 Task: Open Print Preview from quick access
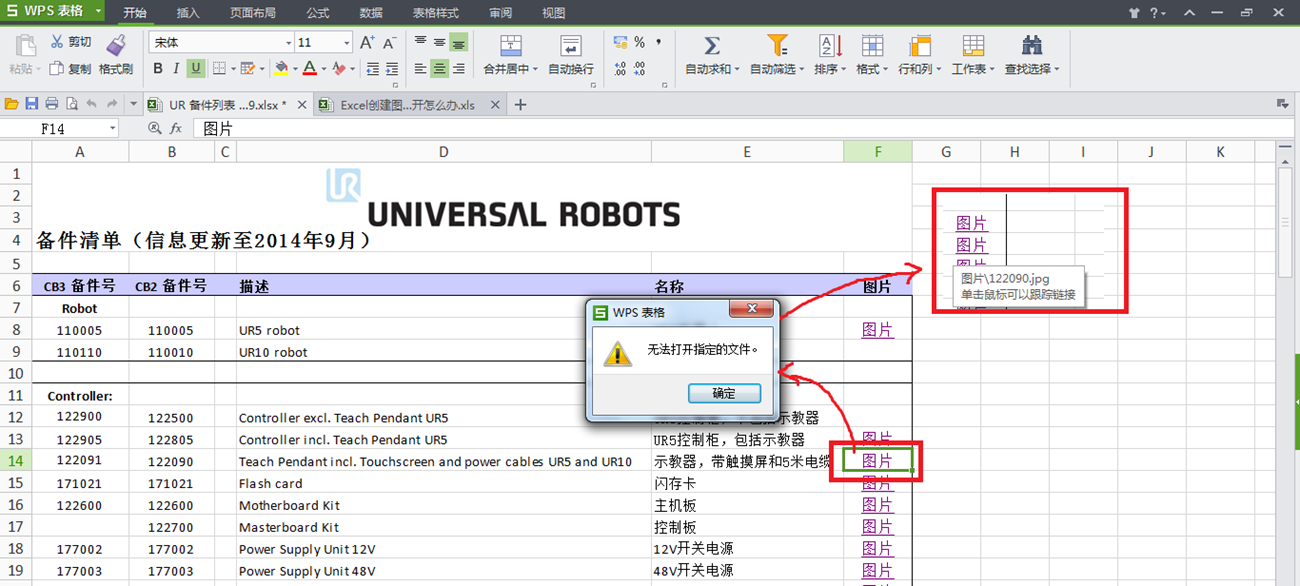click(x=72, y=104)
